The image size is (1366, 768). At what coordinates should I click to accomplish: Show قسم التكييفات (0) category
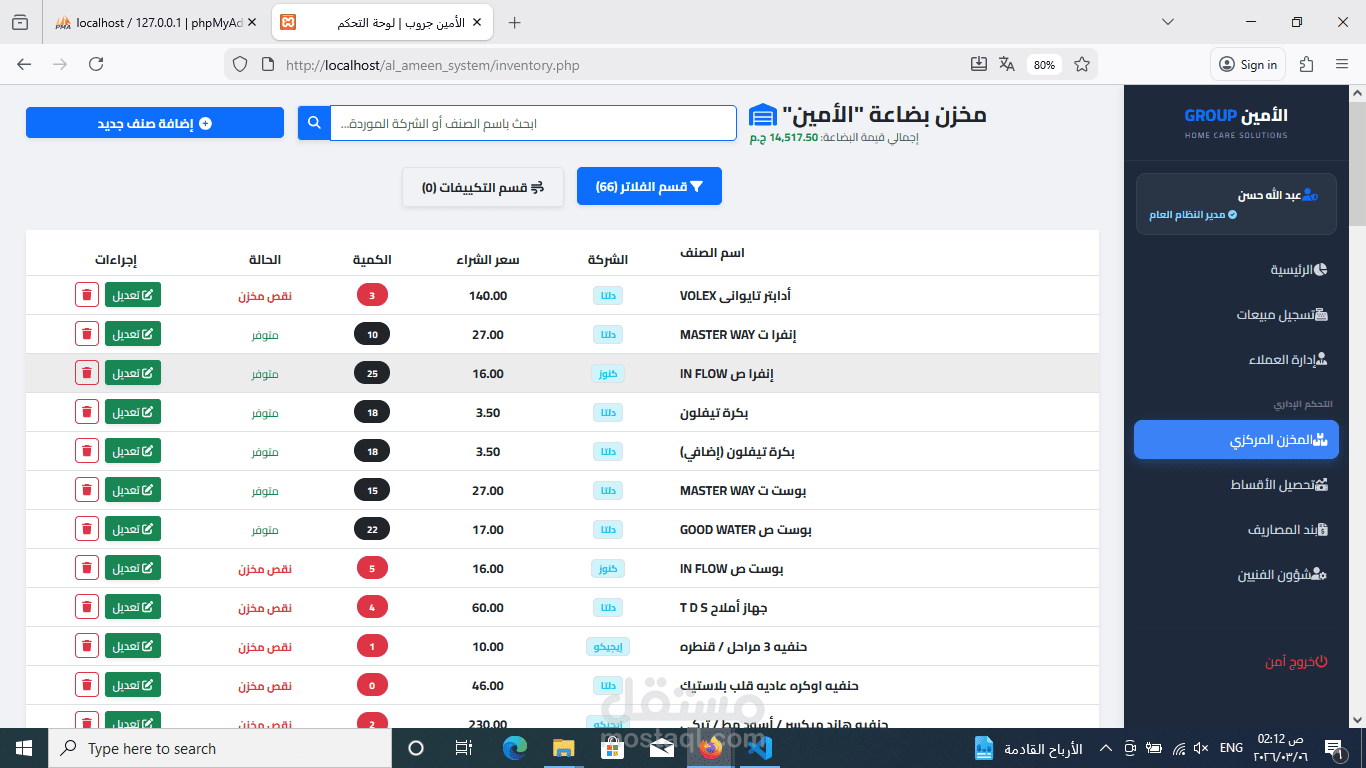[483, 187]
